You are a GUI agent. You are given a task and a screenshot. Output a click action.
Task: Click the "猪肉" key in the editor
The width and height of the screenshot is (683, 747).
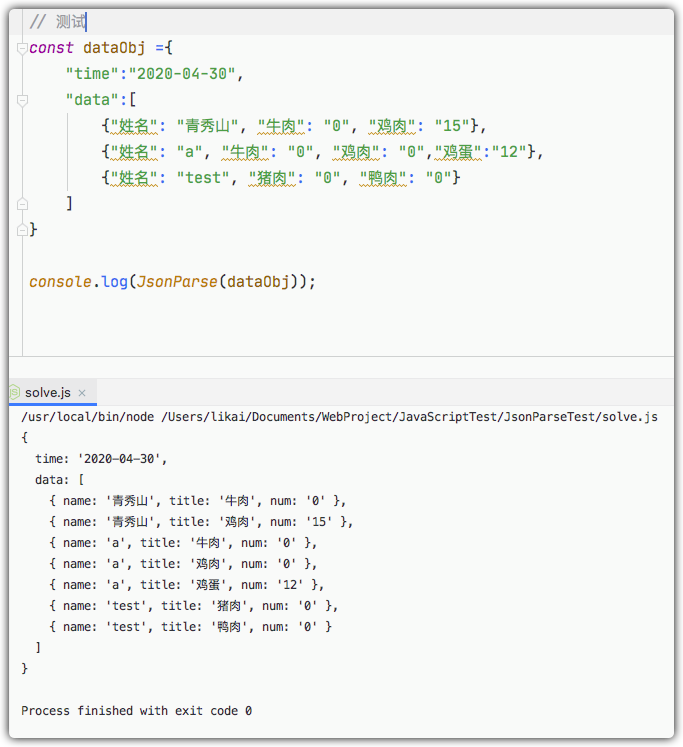[x=272, y=178]
